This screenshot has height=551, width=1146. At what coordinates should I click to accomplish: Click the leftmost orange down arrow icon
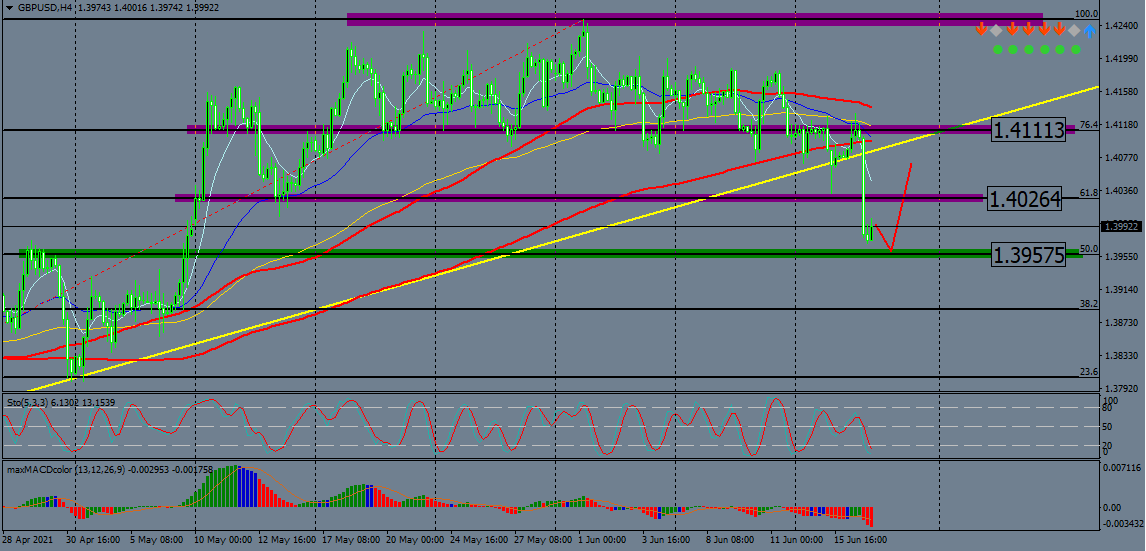(981, 30)
